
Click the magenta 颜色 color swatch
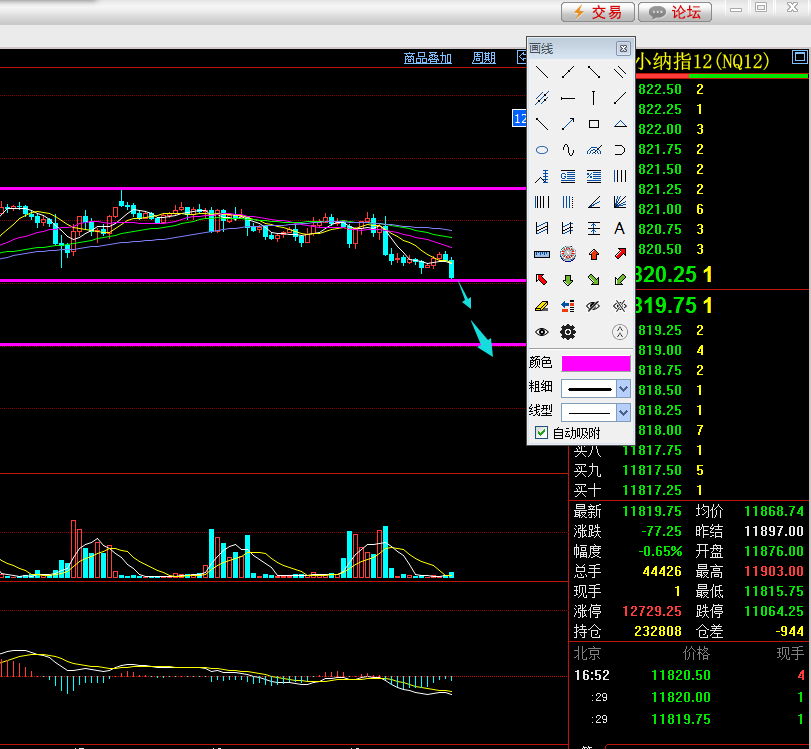coord(596,363)
